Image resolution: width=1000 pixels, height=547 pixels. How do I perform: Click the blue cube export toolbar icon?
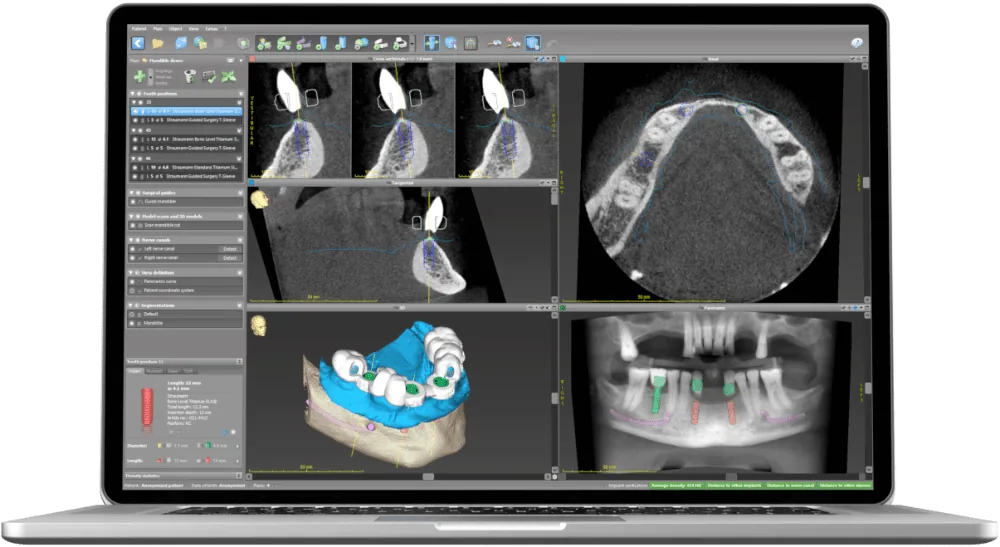coord(180,43)
